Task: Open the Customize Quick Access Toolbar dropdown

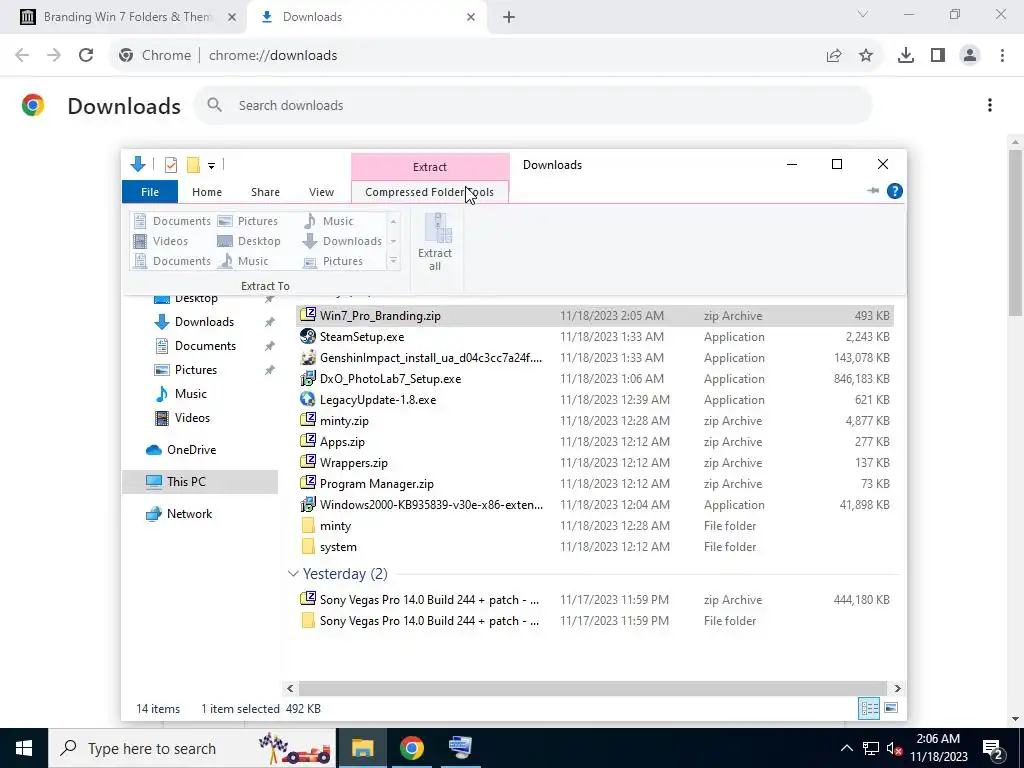Action: pos(212,165)
